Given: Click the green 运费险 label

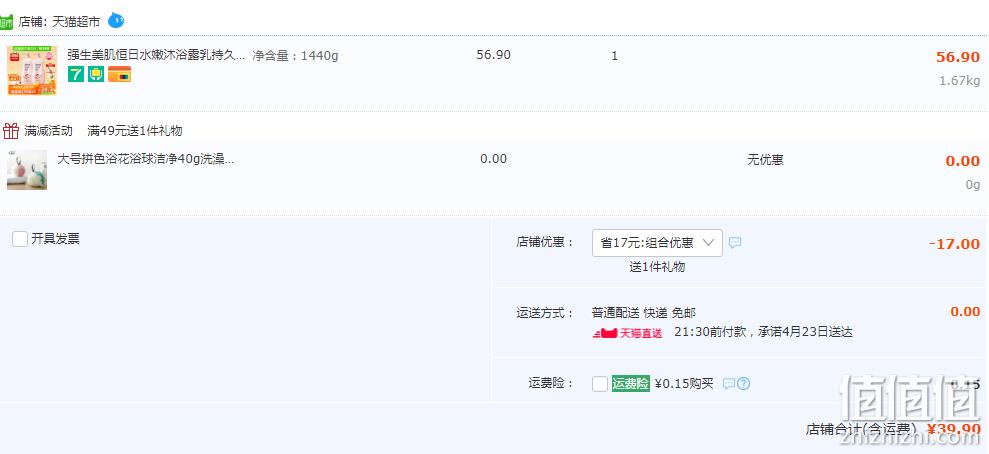Looking at the screenshot, I should [630, 383].
